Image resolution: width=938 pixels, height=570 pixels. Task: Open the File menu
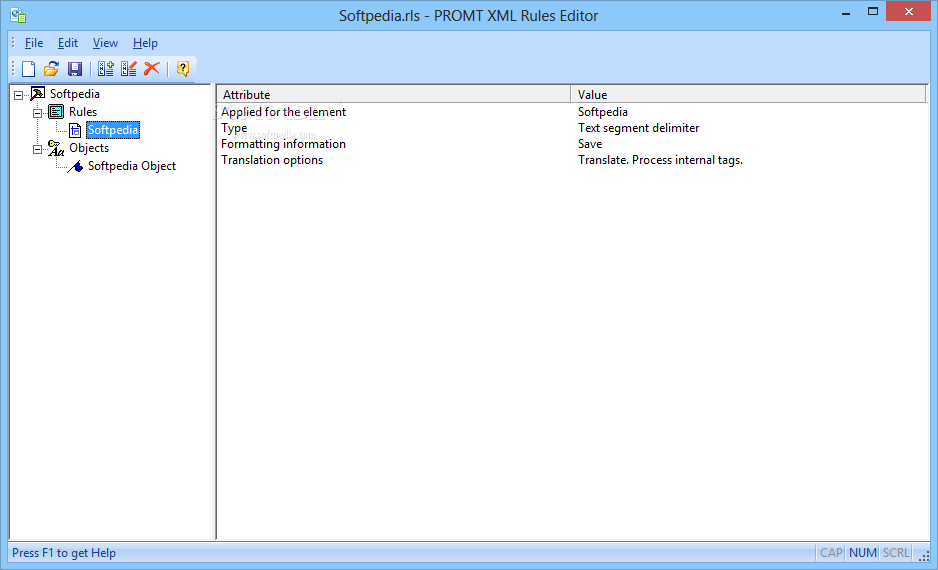pos(34,43)
